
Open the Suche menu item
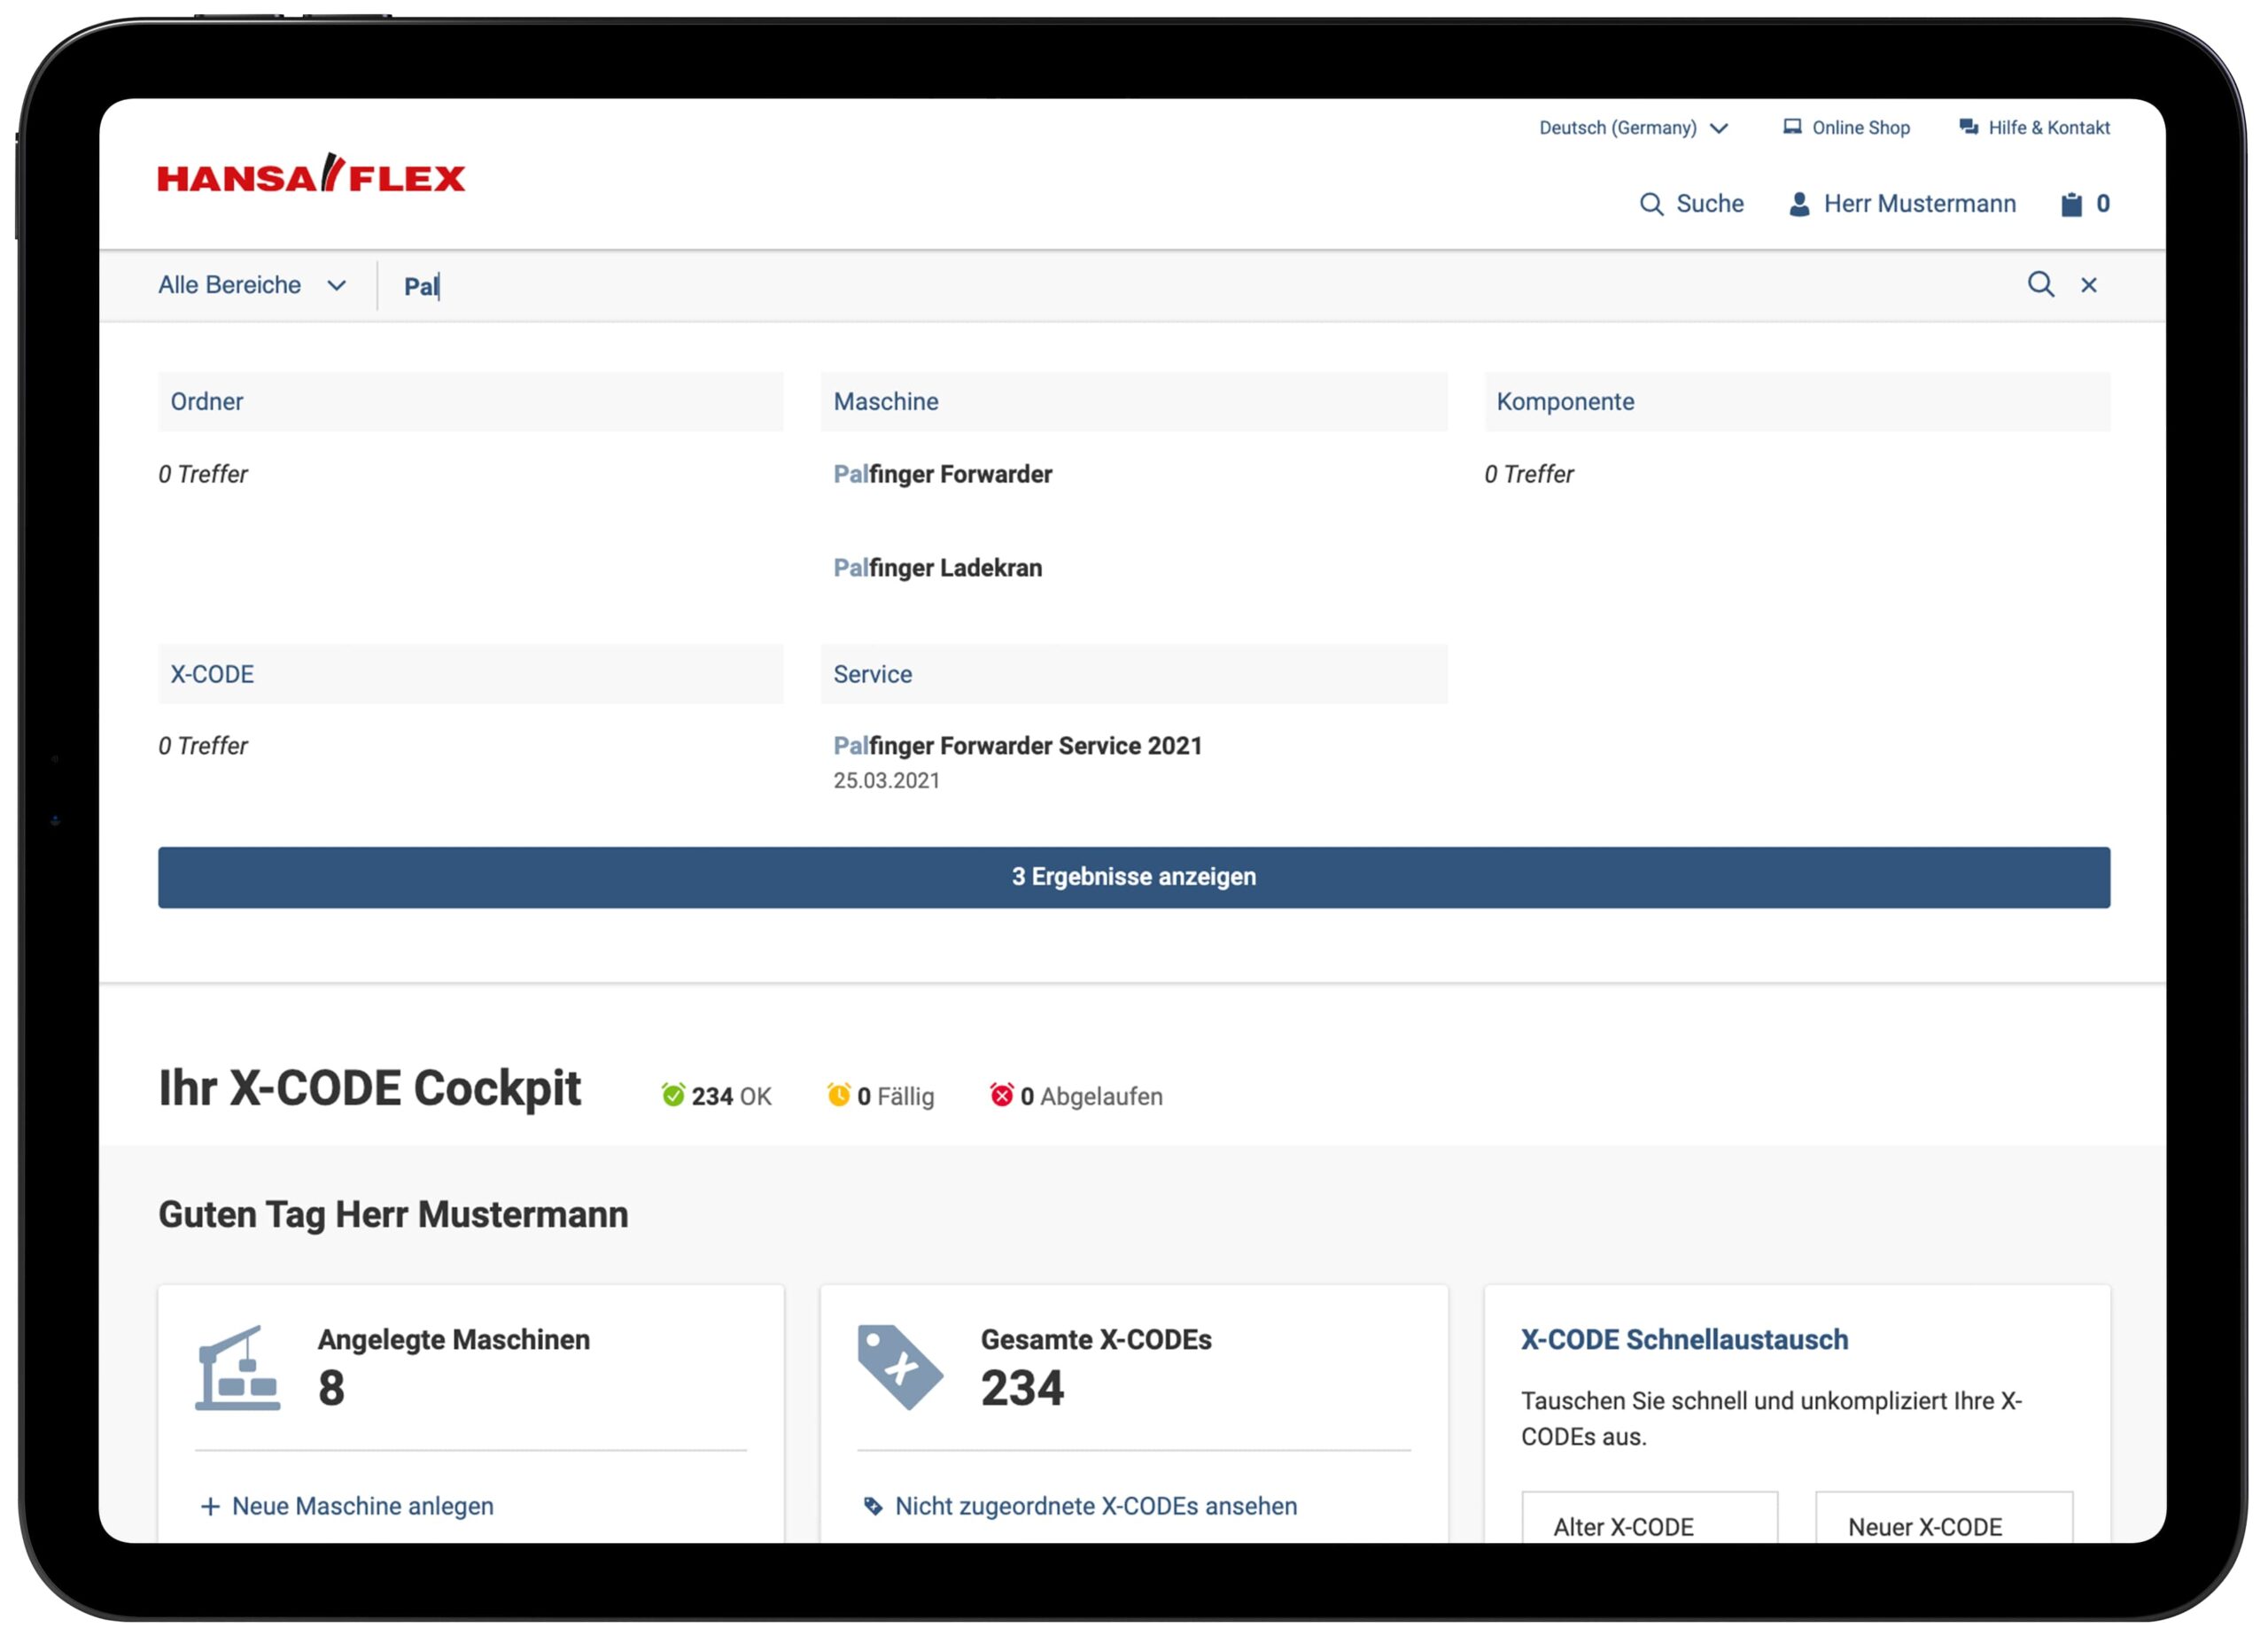pos(1708,204)
